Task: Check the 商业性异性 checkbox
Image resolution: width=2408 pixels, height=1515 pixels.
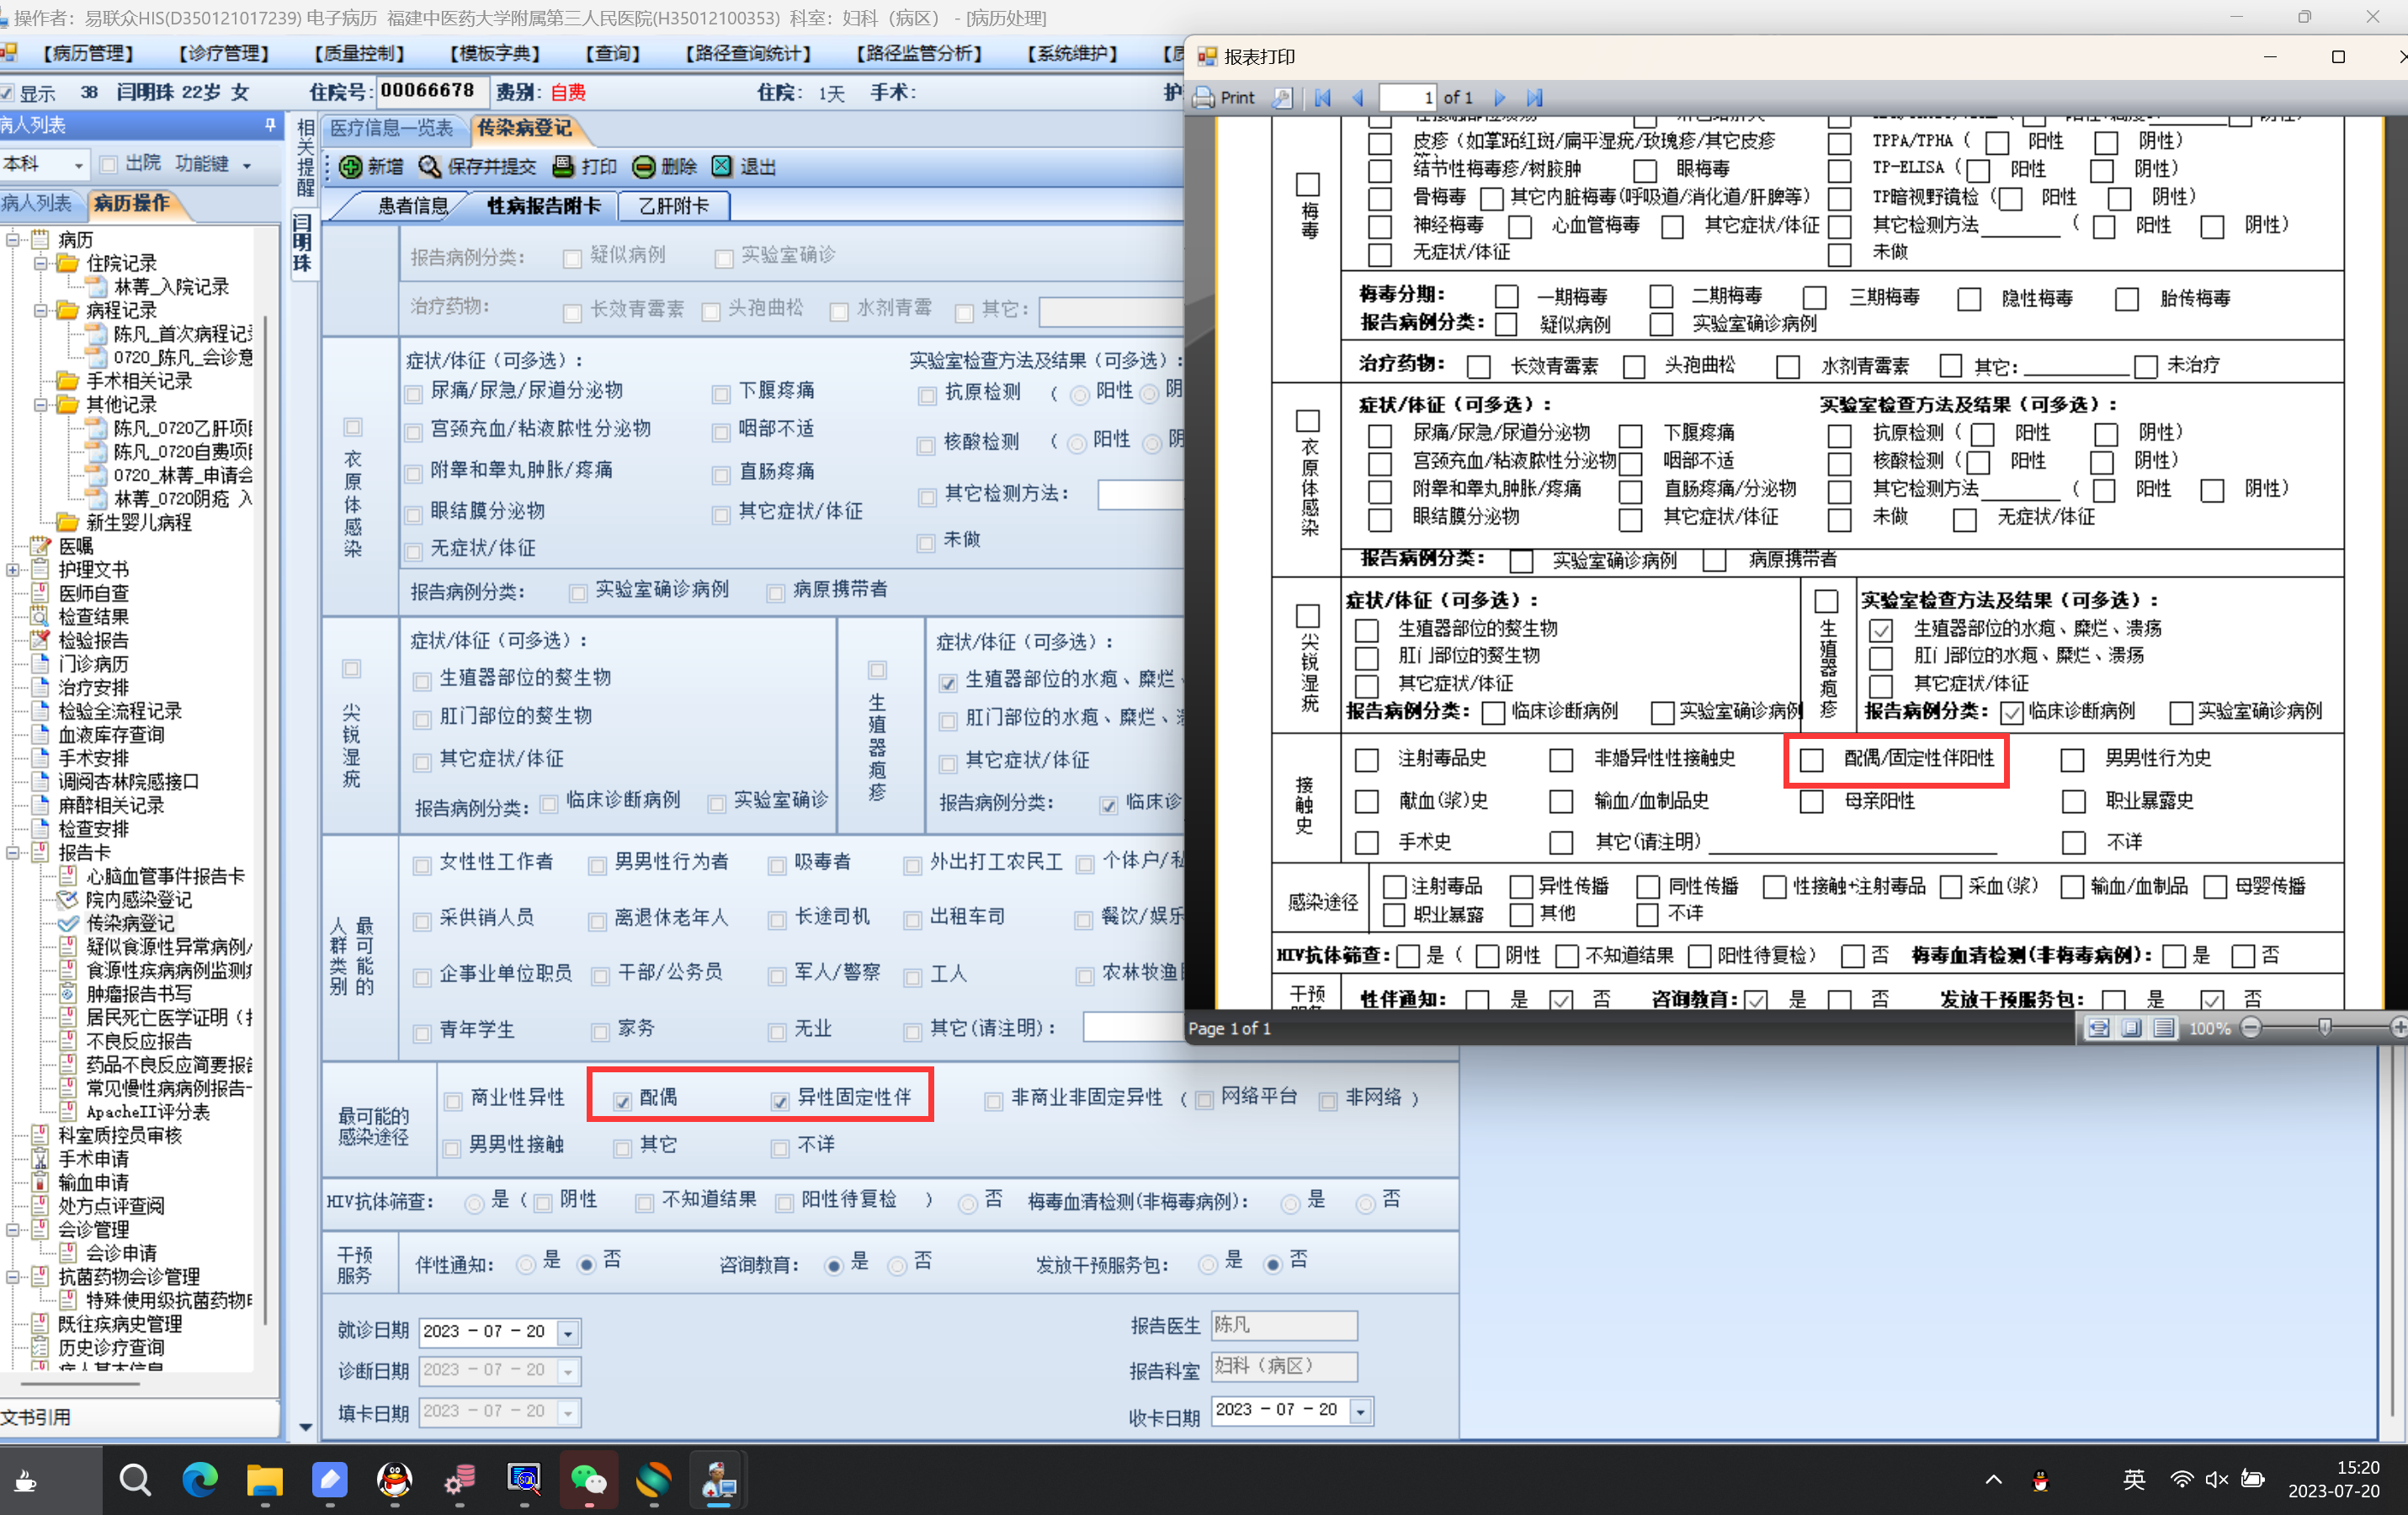Action: pos(453,1100)
